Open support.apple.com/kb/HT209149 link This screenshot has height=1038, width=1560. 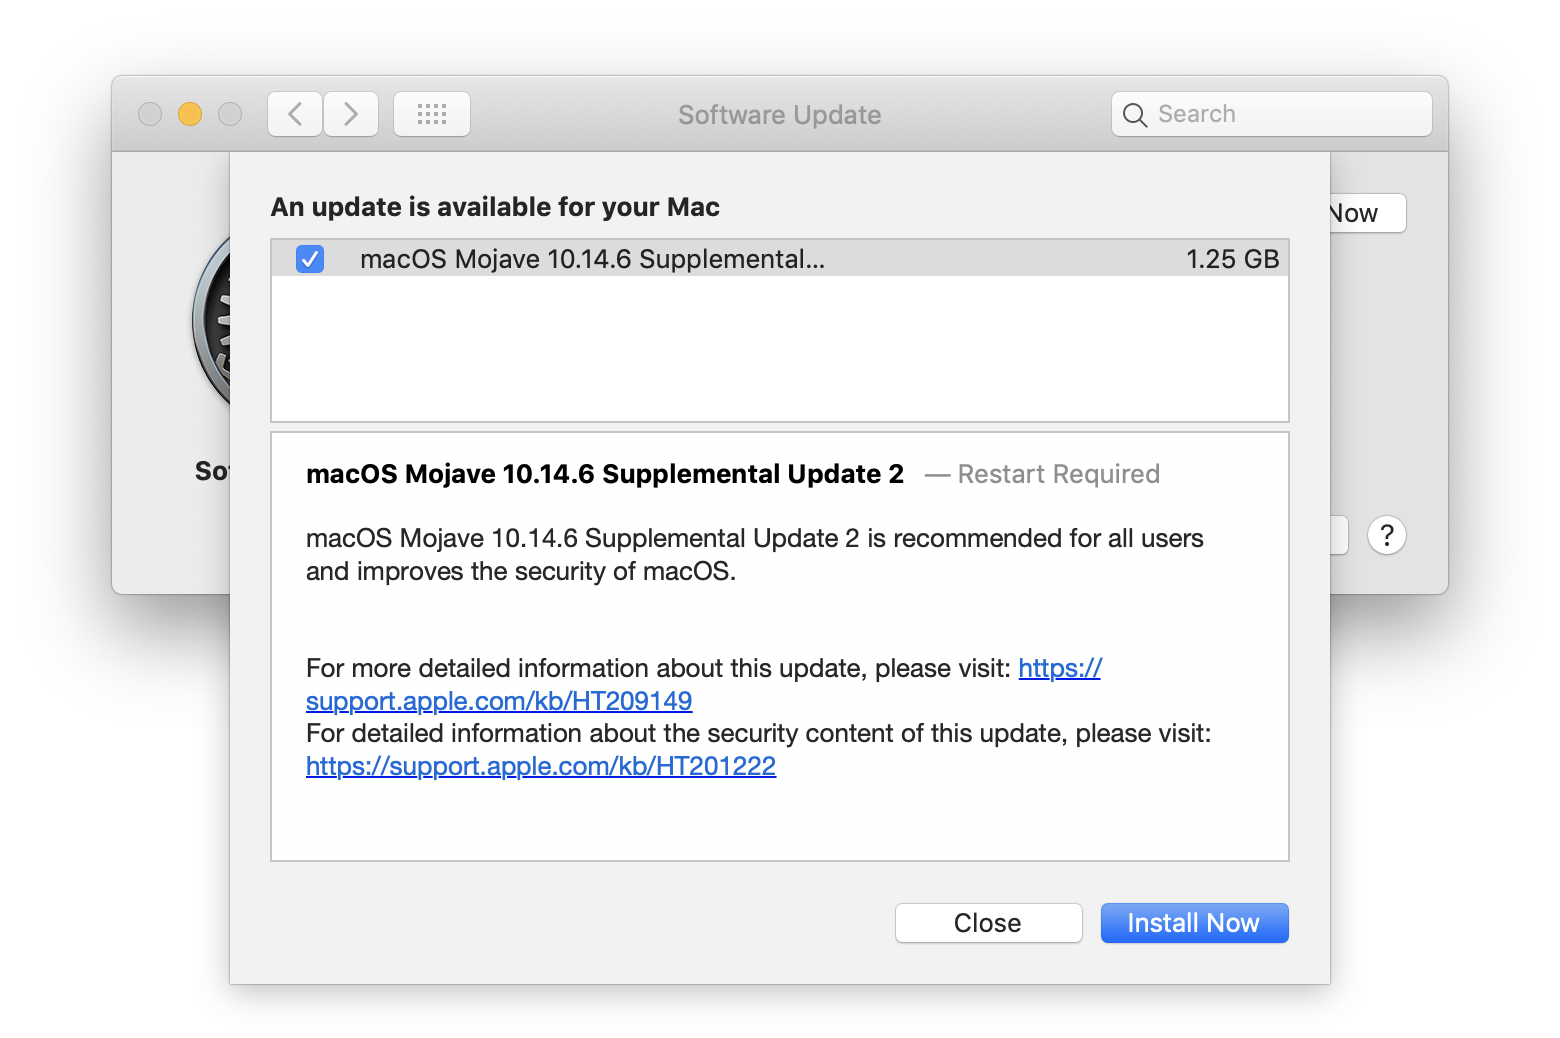click(499, 700)
